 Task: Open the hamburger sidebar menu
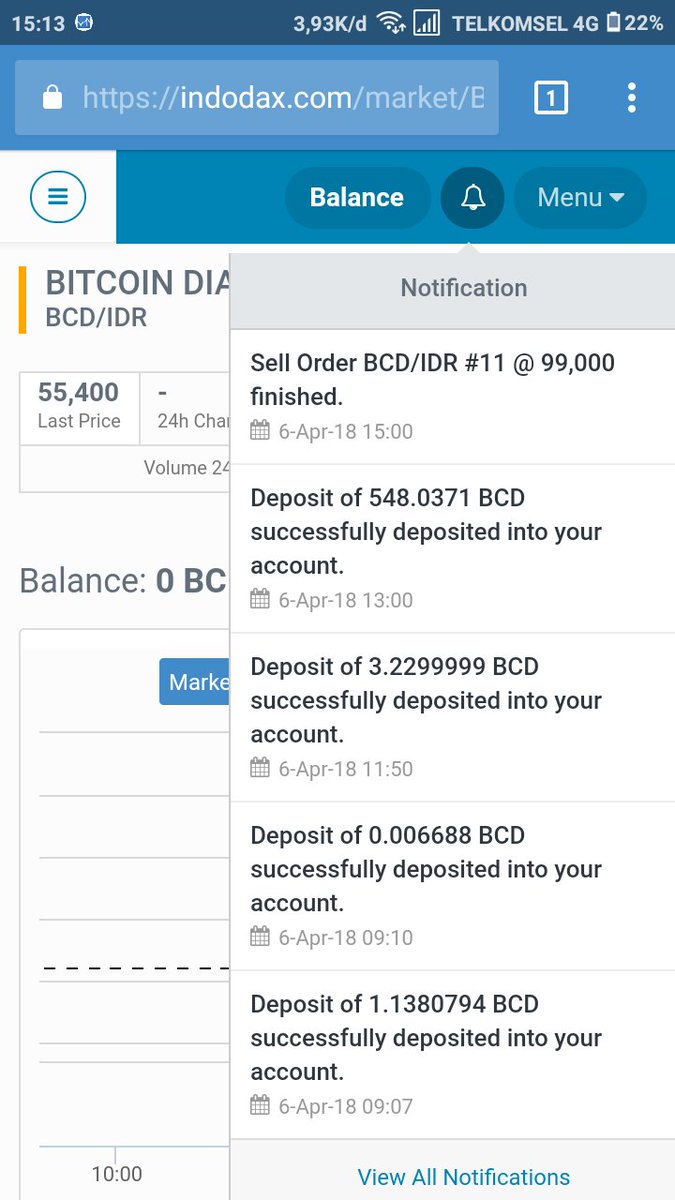[58, 197]
